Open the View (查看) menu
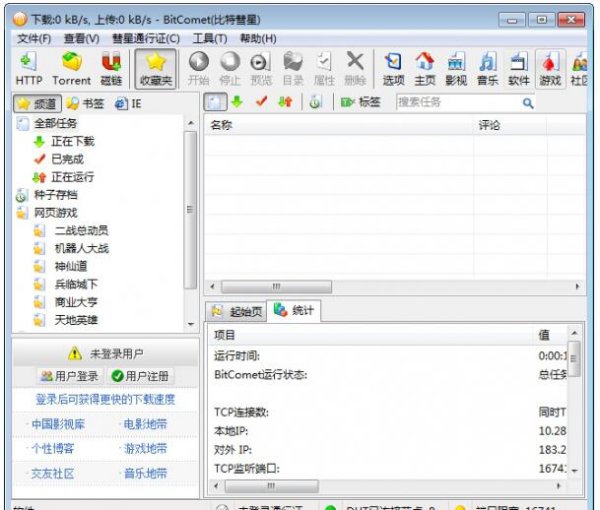 point(81,39)
